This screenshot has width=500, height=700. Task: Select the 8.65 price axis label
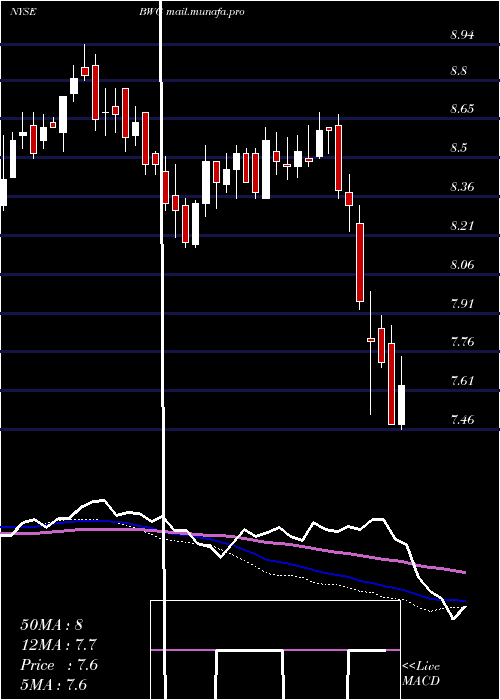click(x=462, y=108)
